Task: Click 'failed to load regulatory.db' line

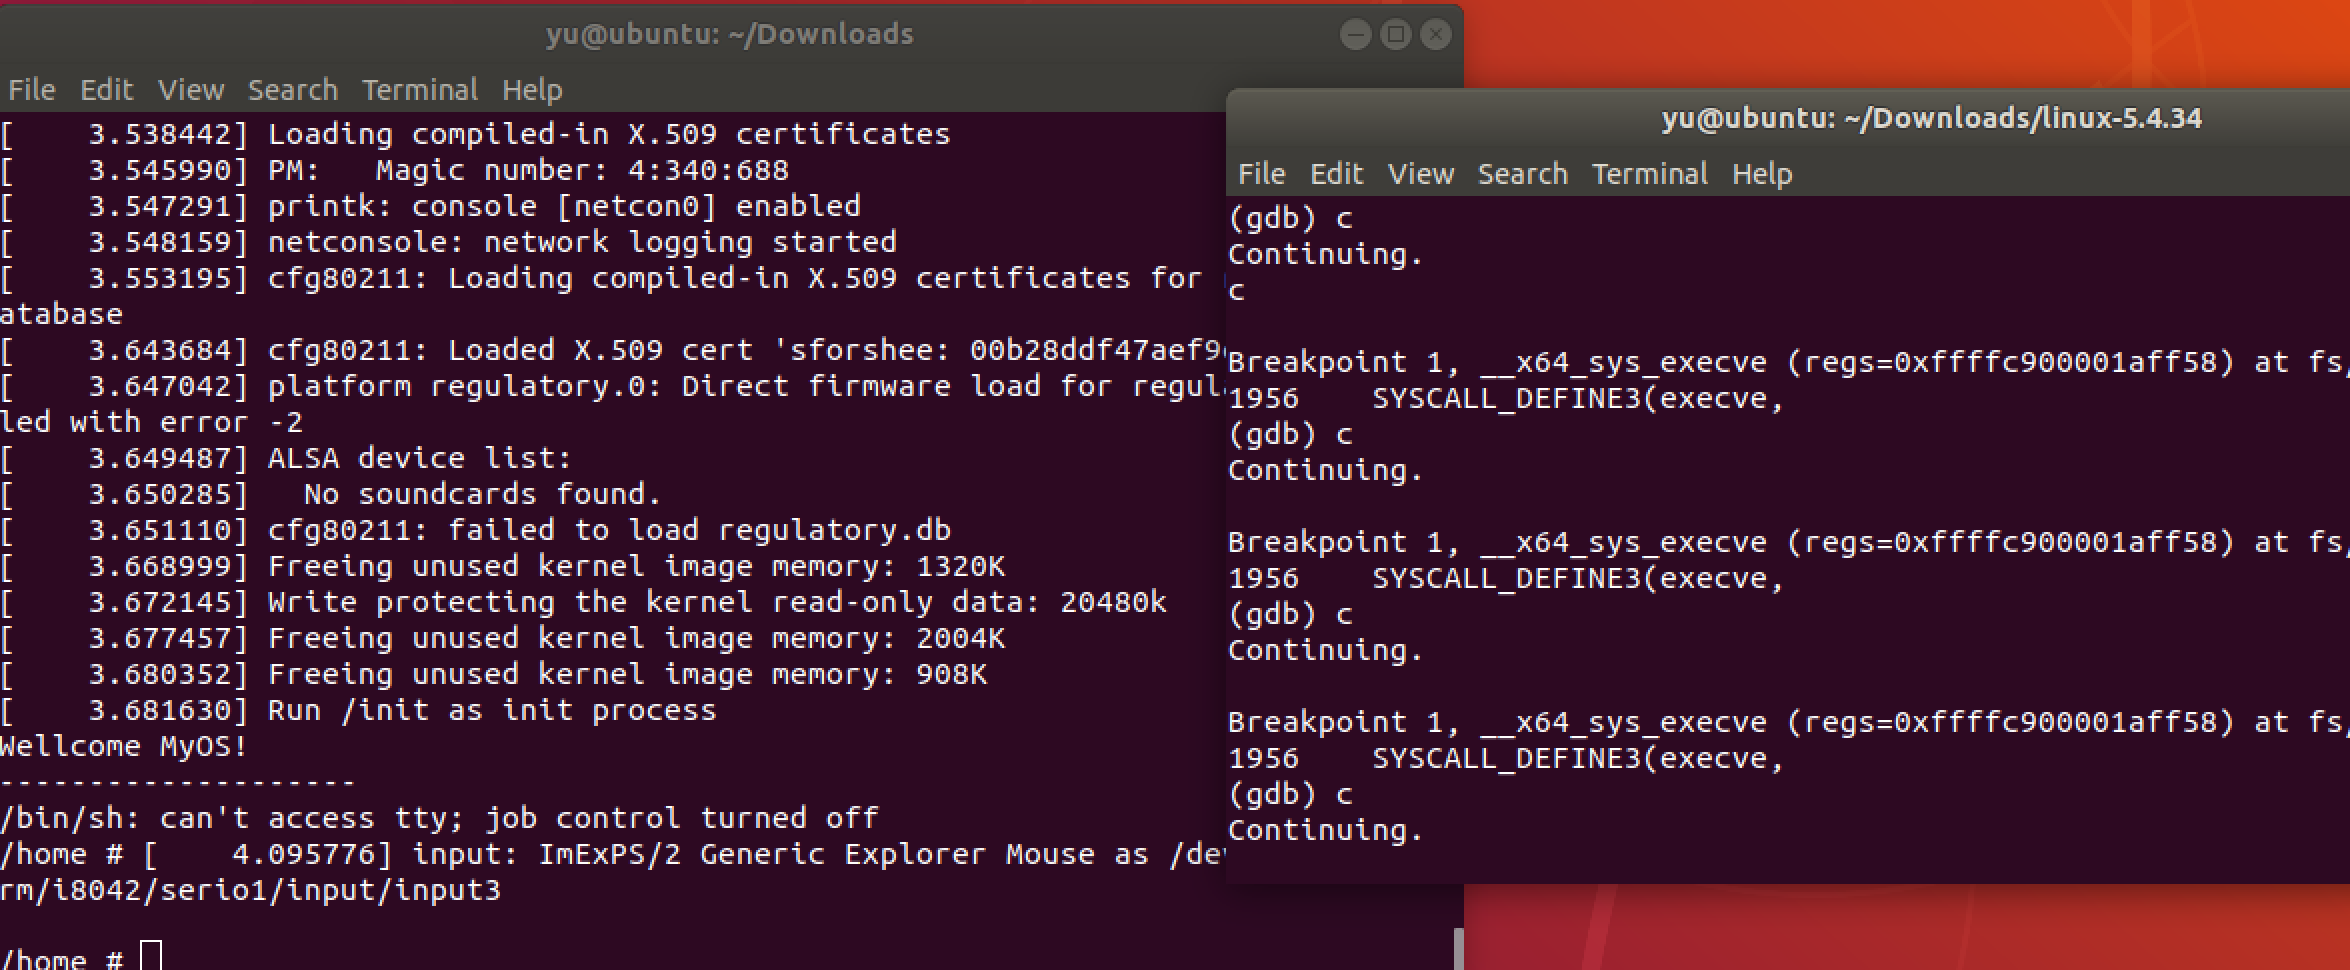Action: point(699,530)
